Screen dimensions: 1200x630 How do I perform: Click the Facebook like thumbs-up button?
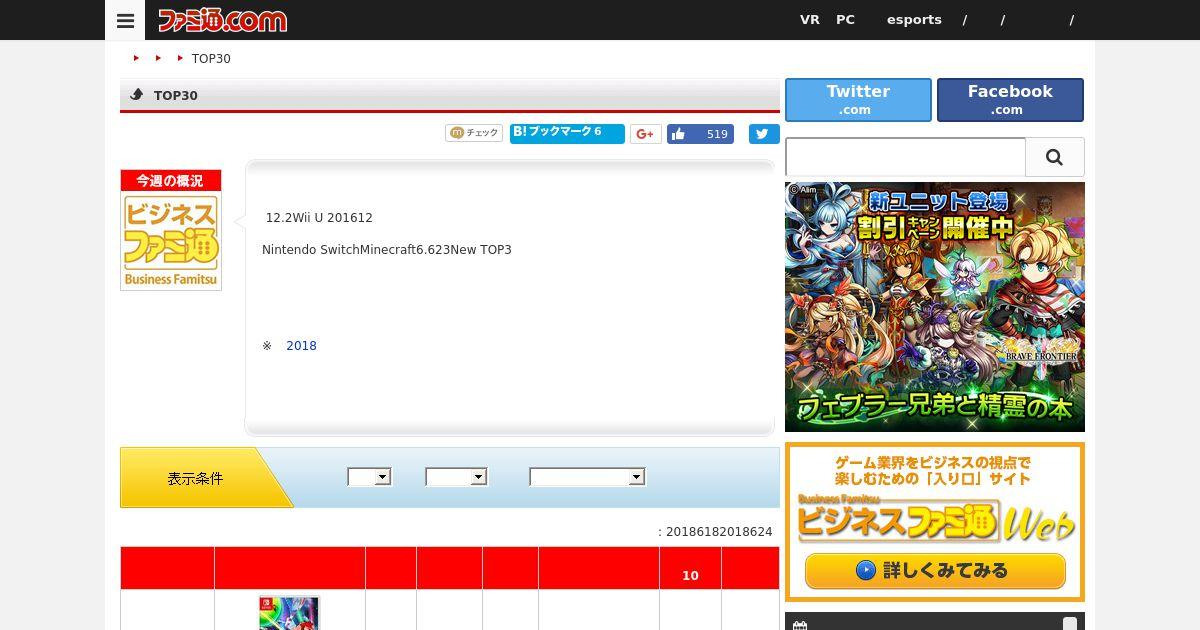pyautogui.click(x=700, y=134)
